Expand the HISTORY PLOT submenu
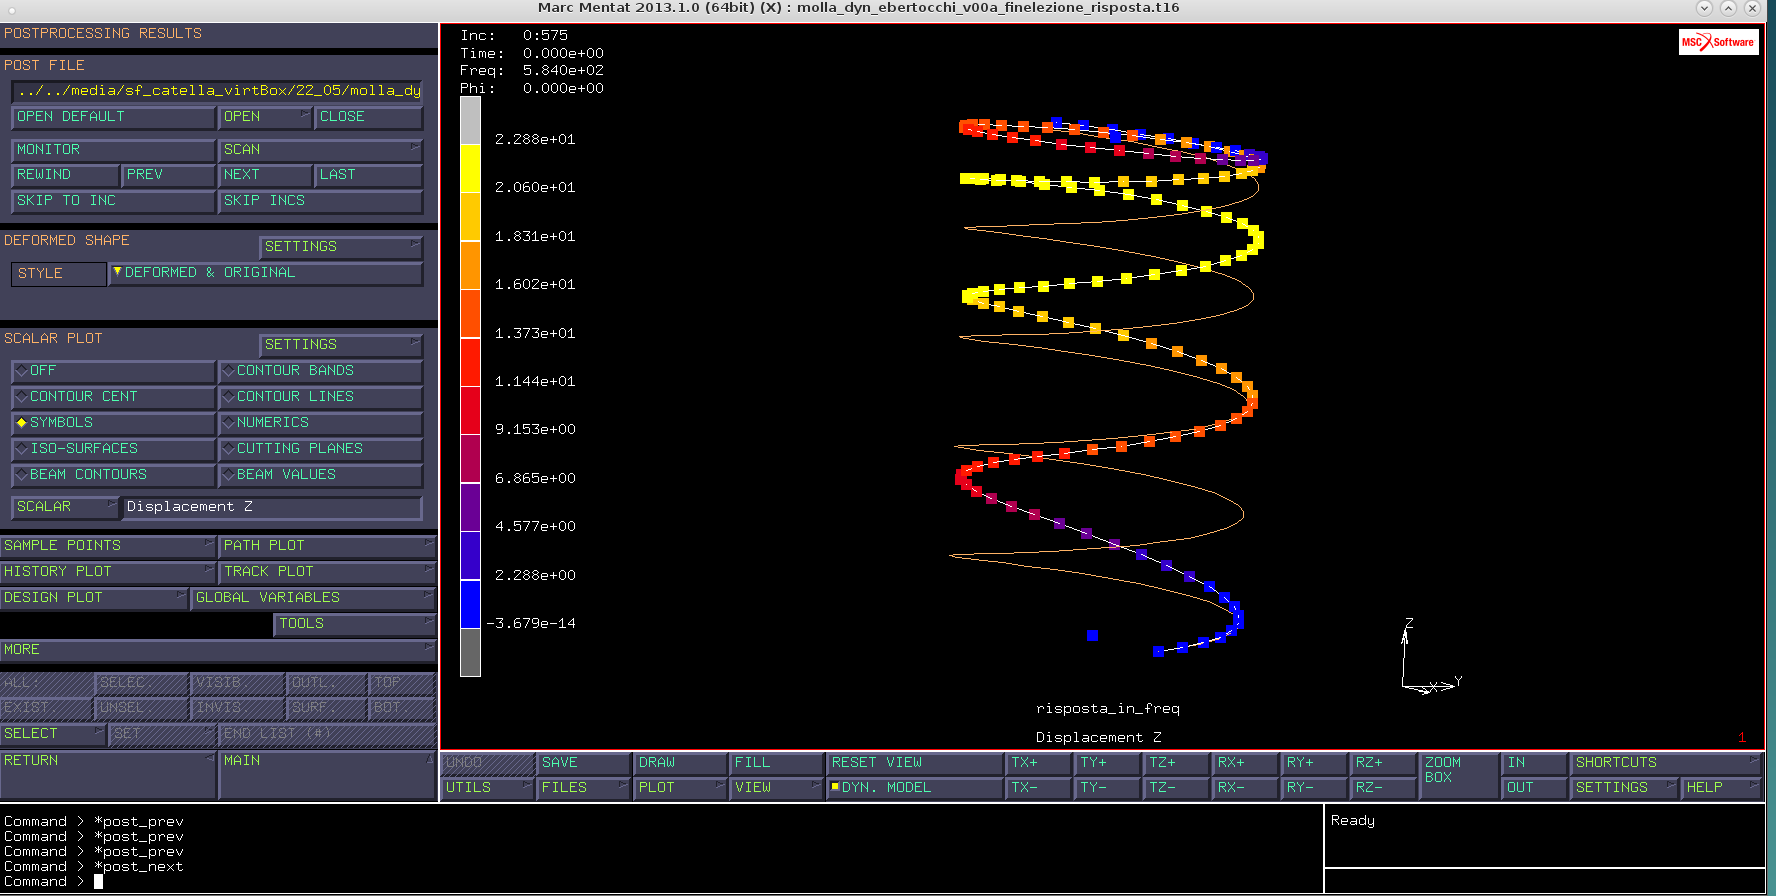This screenshot has height=896, width=1776. pyautogui.click(x=108, y=572)
